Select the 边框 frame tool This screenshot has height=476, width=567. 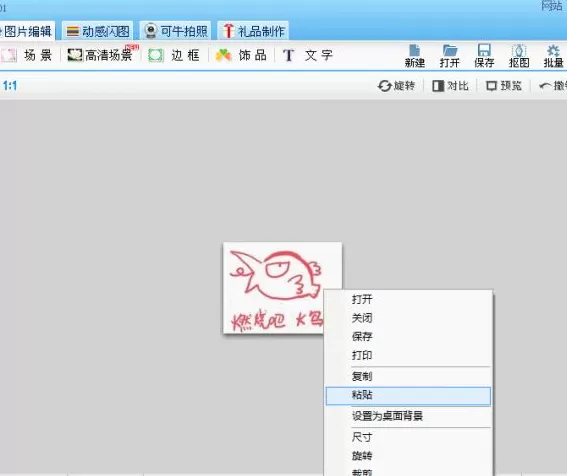(175, 55)
